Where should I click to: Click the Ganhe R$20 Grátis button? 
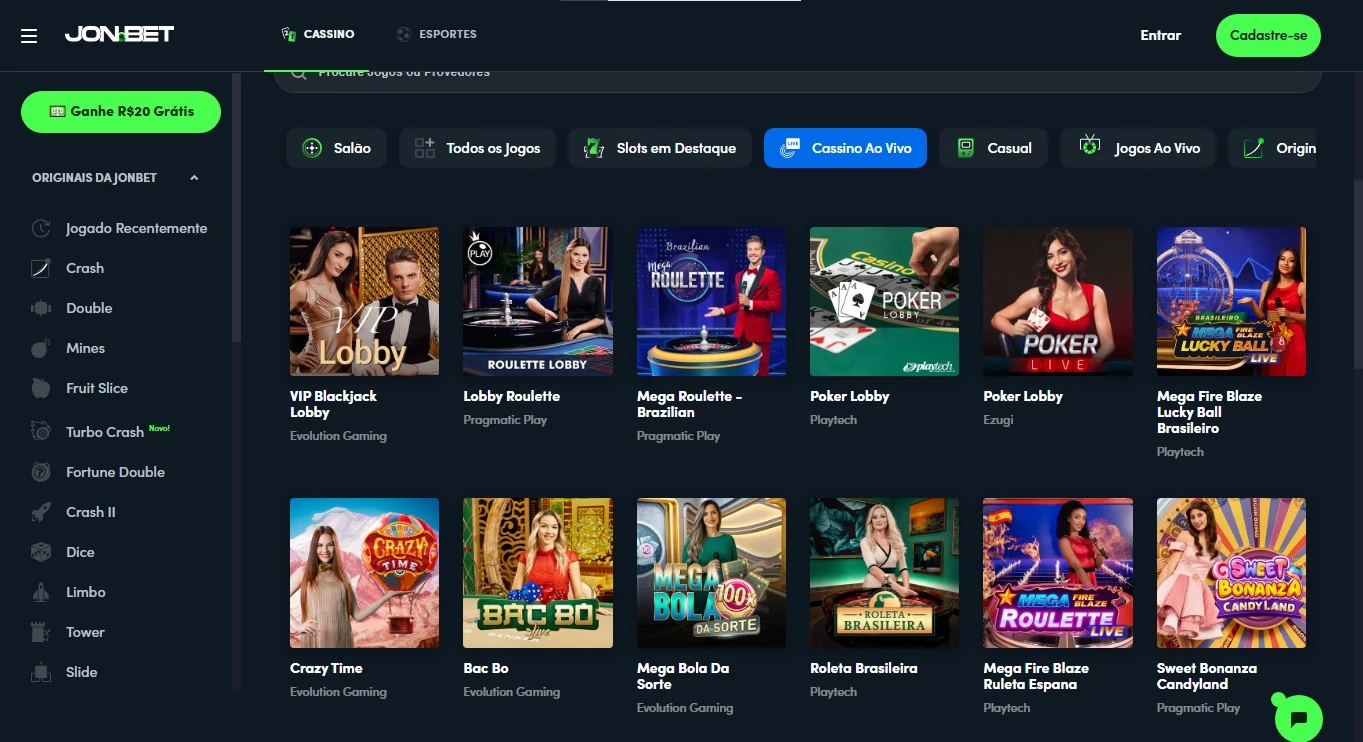[121, 111]
